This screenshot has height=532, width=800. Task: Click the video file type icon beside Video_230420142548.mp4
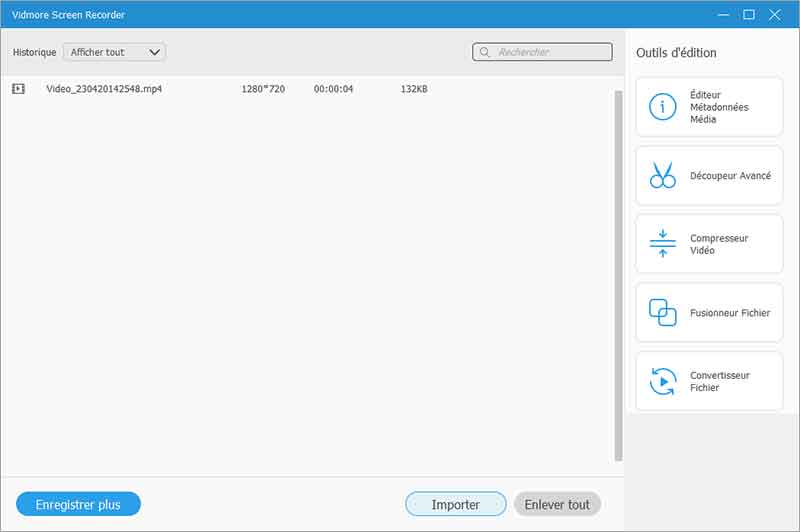tap(18, 89)
